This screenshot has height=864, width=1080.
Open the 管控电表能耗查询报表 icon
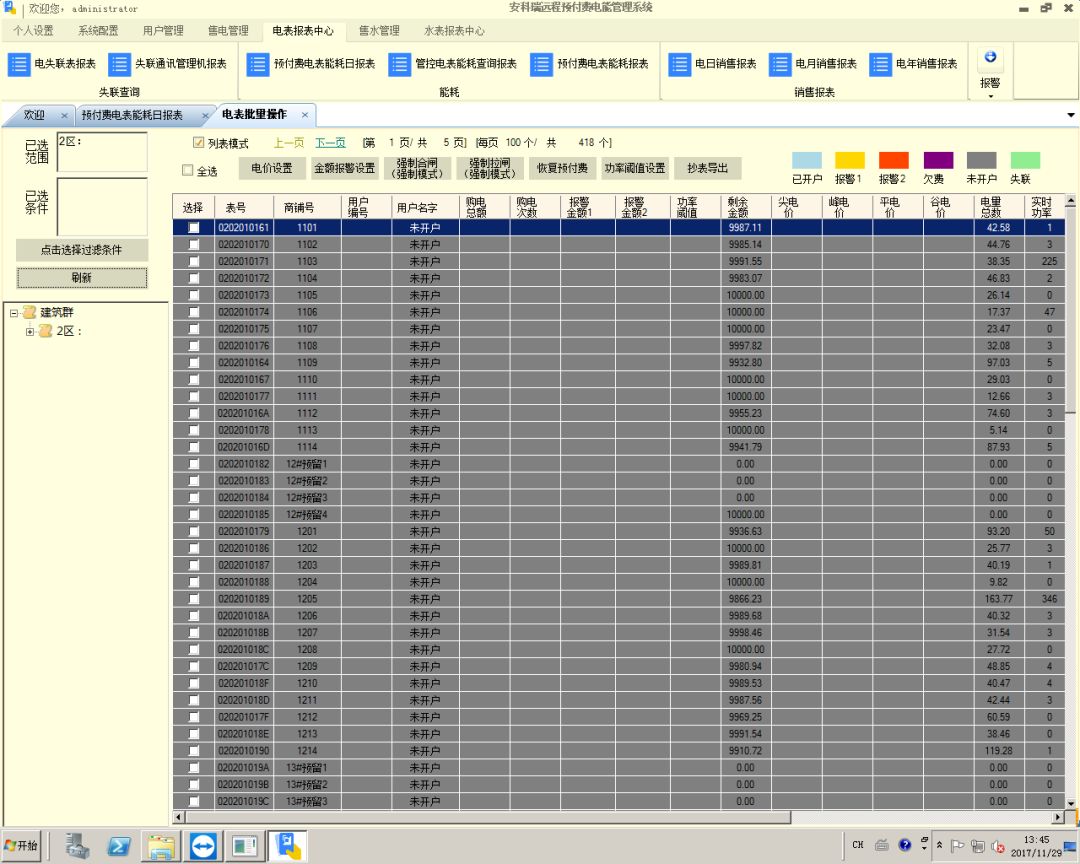[x=399, y=64]
